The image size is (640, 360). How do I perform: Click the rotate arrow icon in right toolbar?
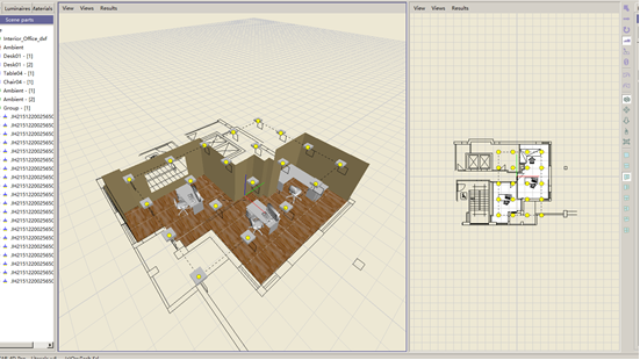[627, 30]
